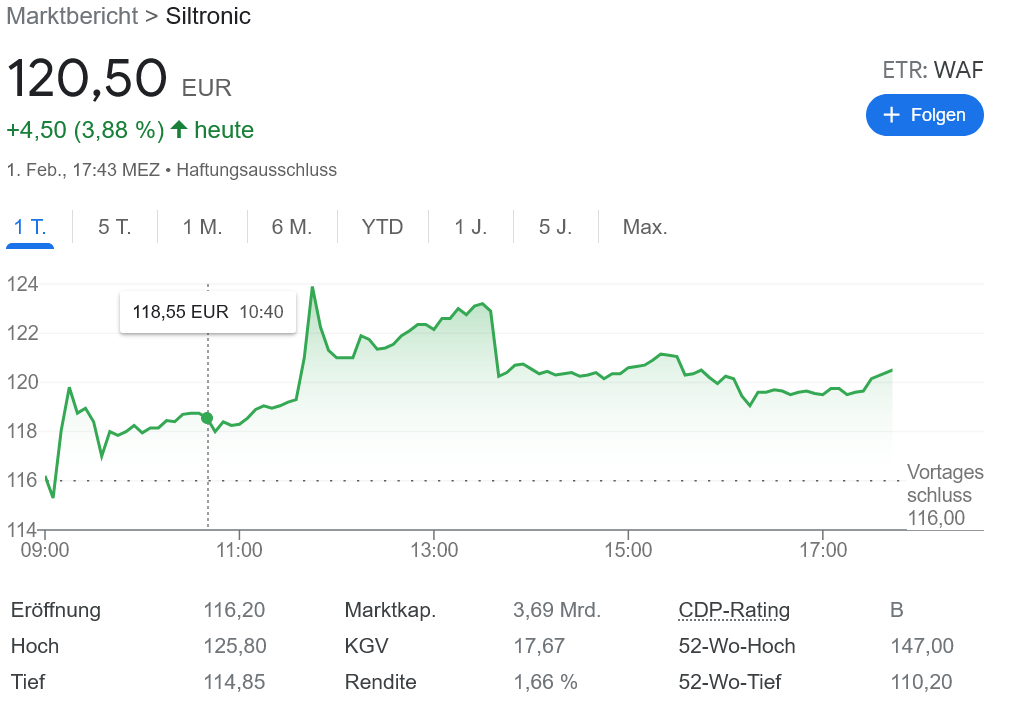Click the Folgen follow button
This screenshot has height=710, width=1014.
coord(924,115)
